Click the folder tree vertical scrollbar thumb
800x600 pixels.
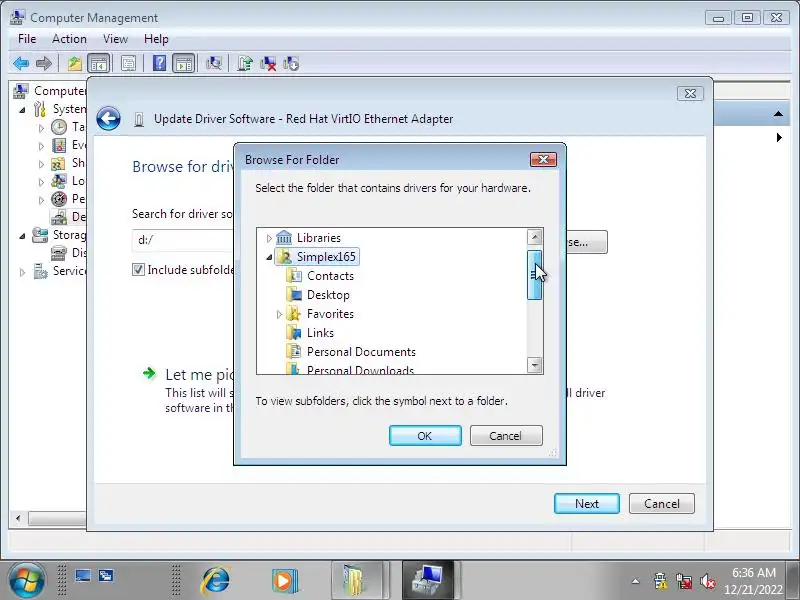[534, 275]
